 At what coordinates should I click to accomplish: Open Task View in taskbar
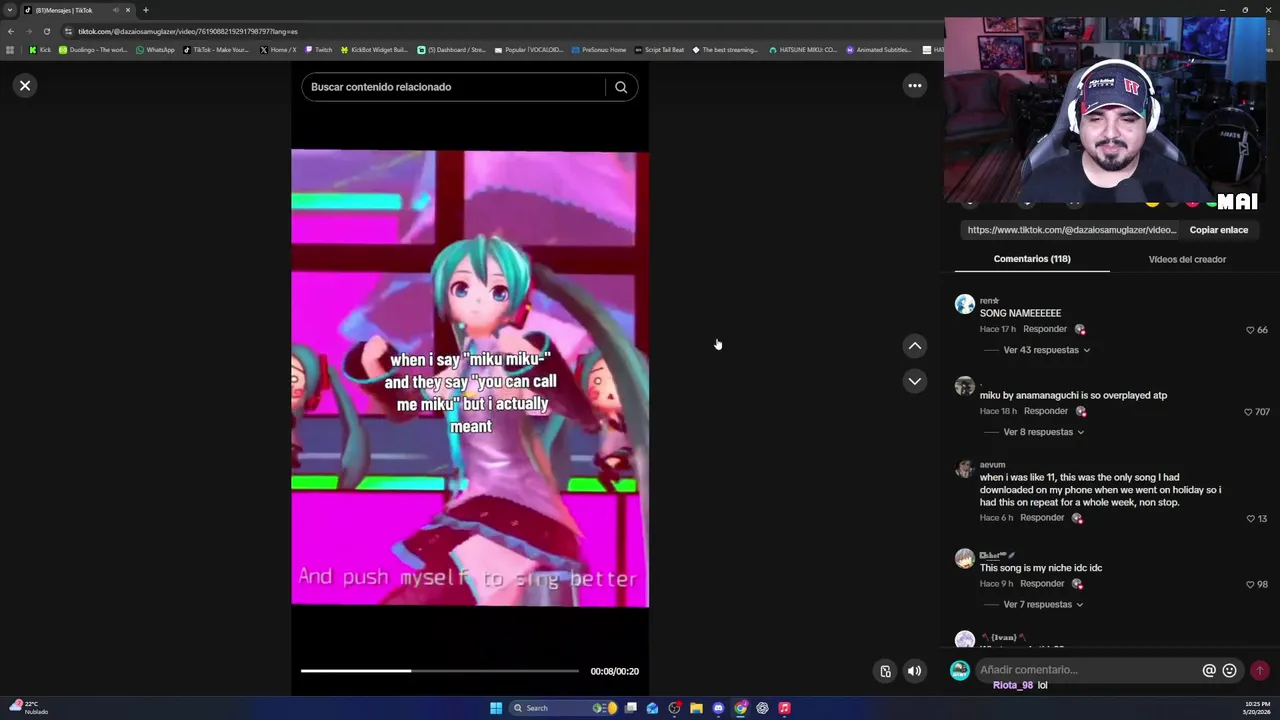(631, 708)
